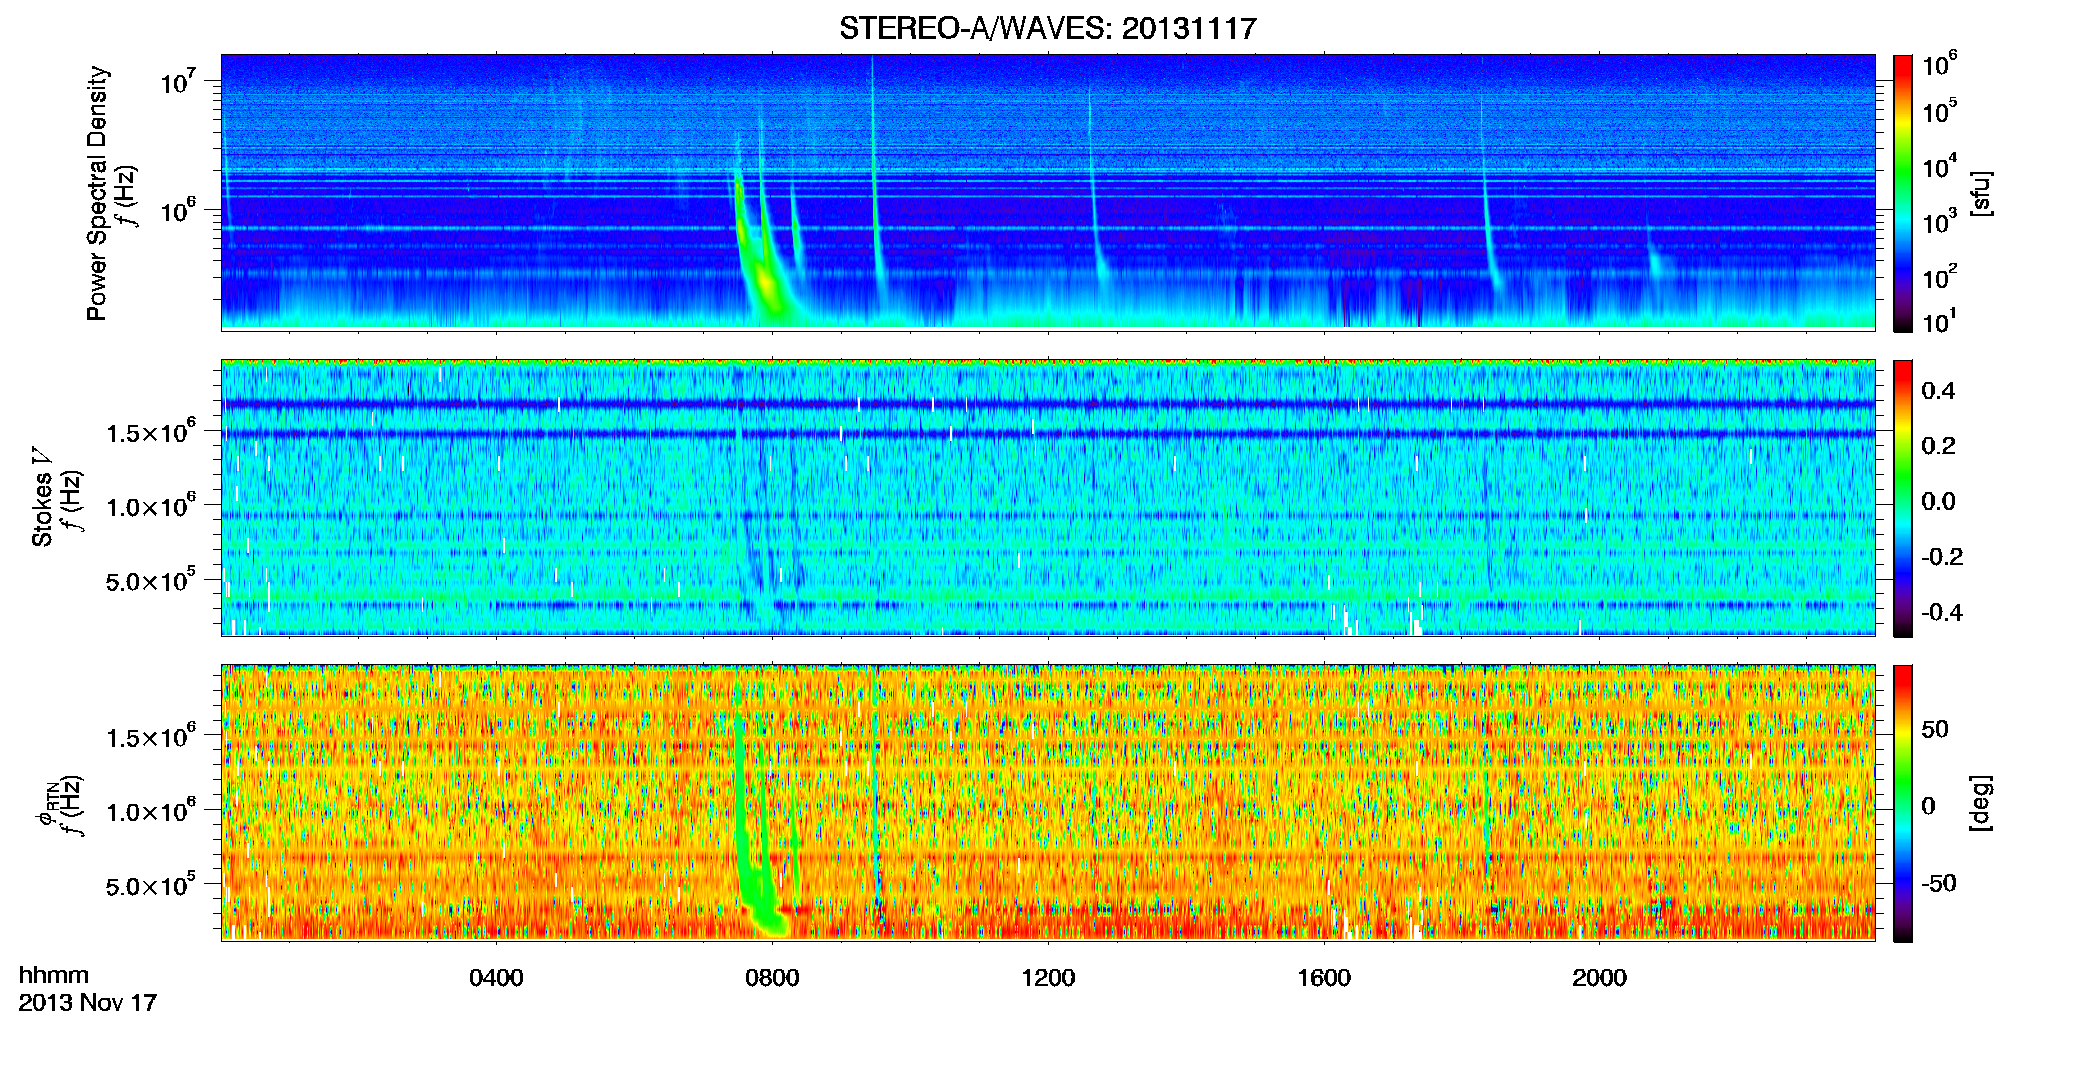Click the 0800 time tick label
The height and width of the screenshot is (1080, 2096).
click(x=772, y=977)
